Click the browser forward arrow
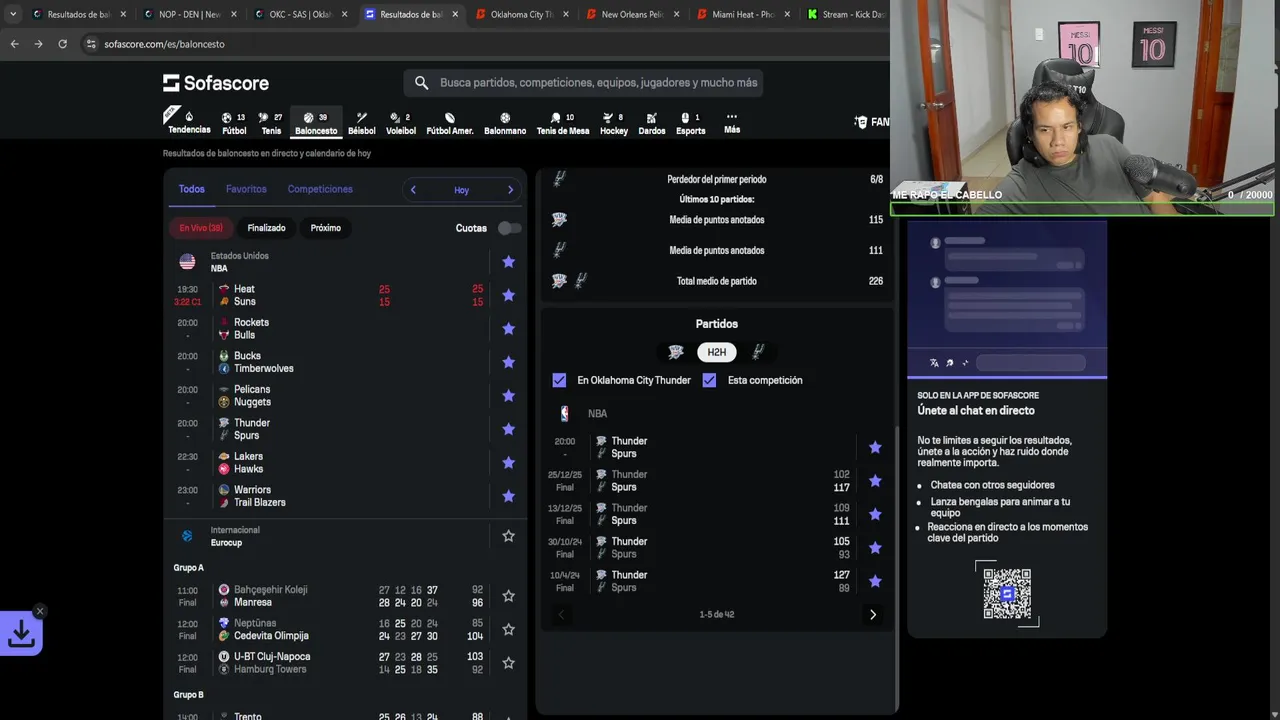Image resolution: width=1280 pixels, height=720 pixels. (38, 44)
